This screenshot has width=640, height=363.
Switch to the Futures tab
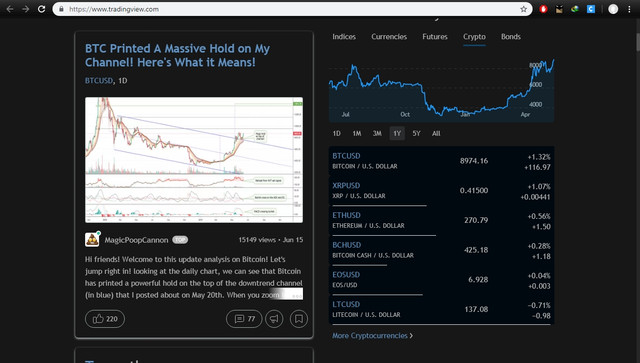[435, 37]
